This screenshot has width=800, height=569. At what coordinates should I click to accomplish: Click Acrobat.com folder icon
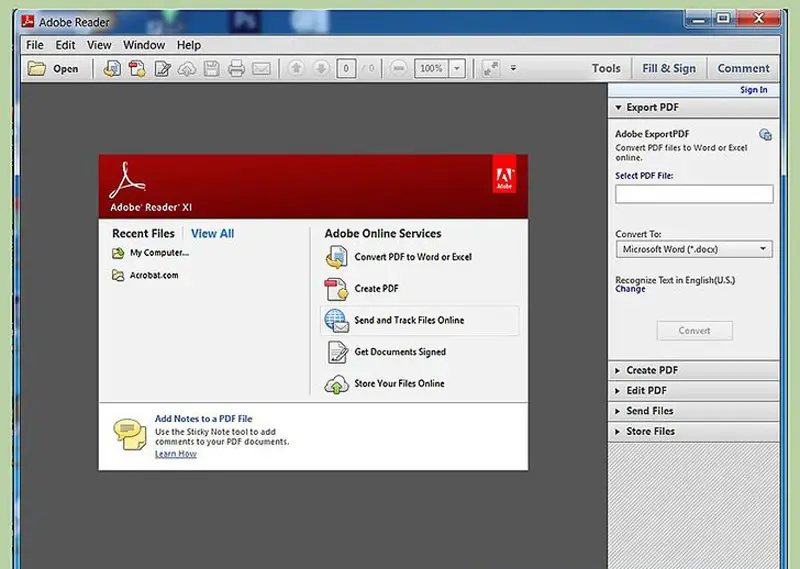[118, 276]
